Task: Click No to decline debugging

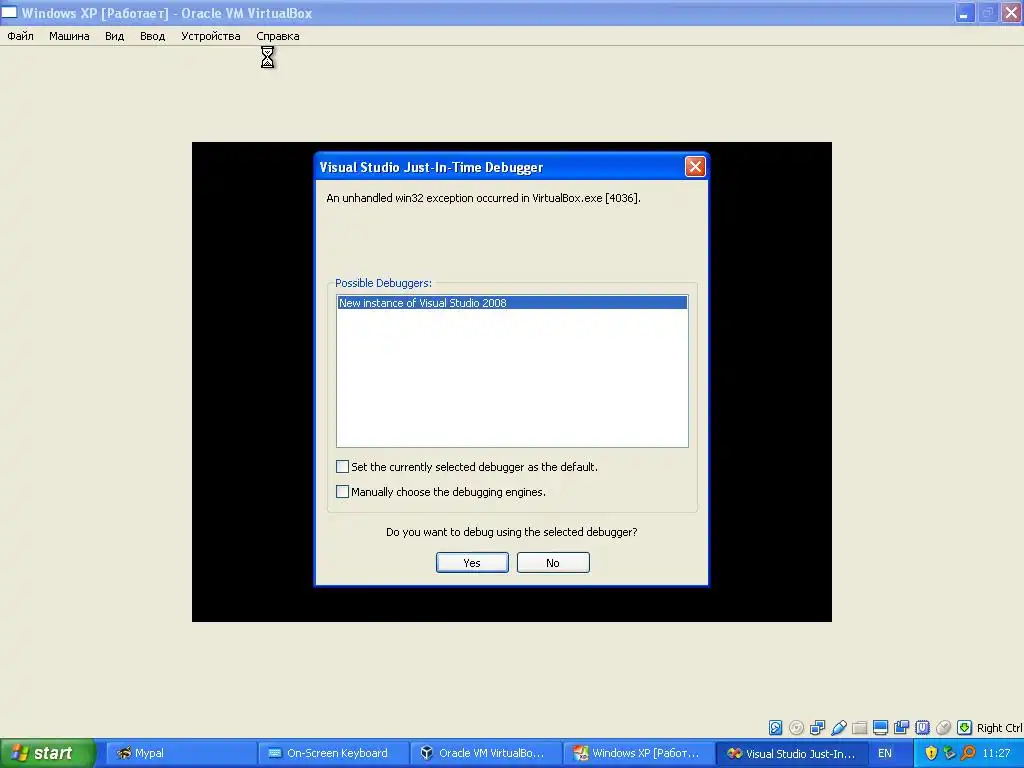Action: pyautogui.click(x=553, y=562)
